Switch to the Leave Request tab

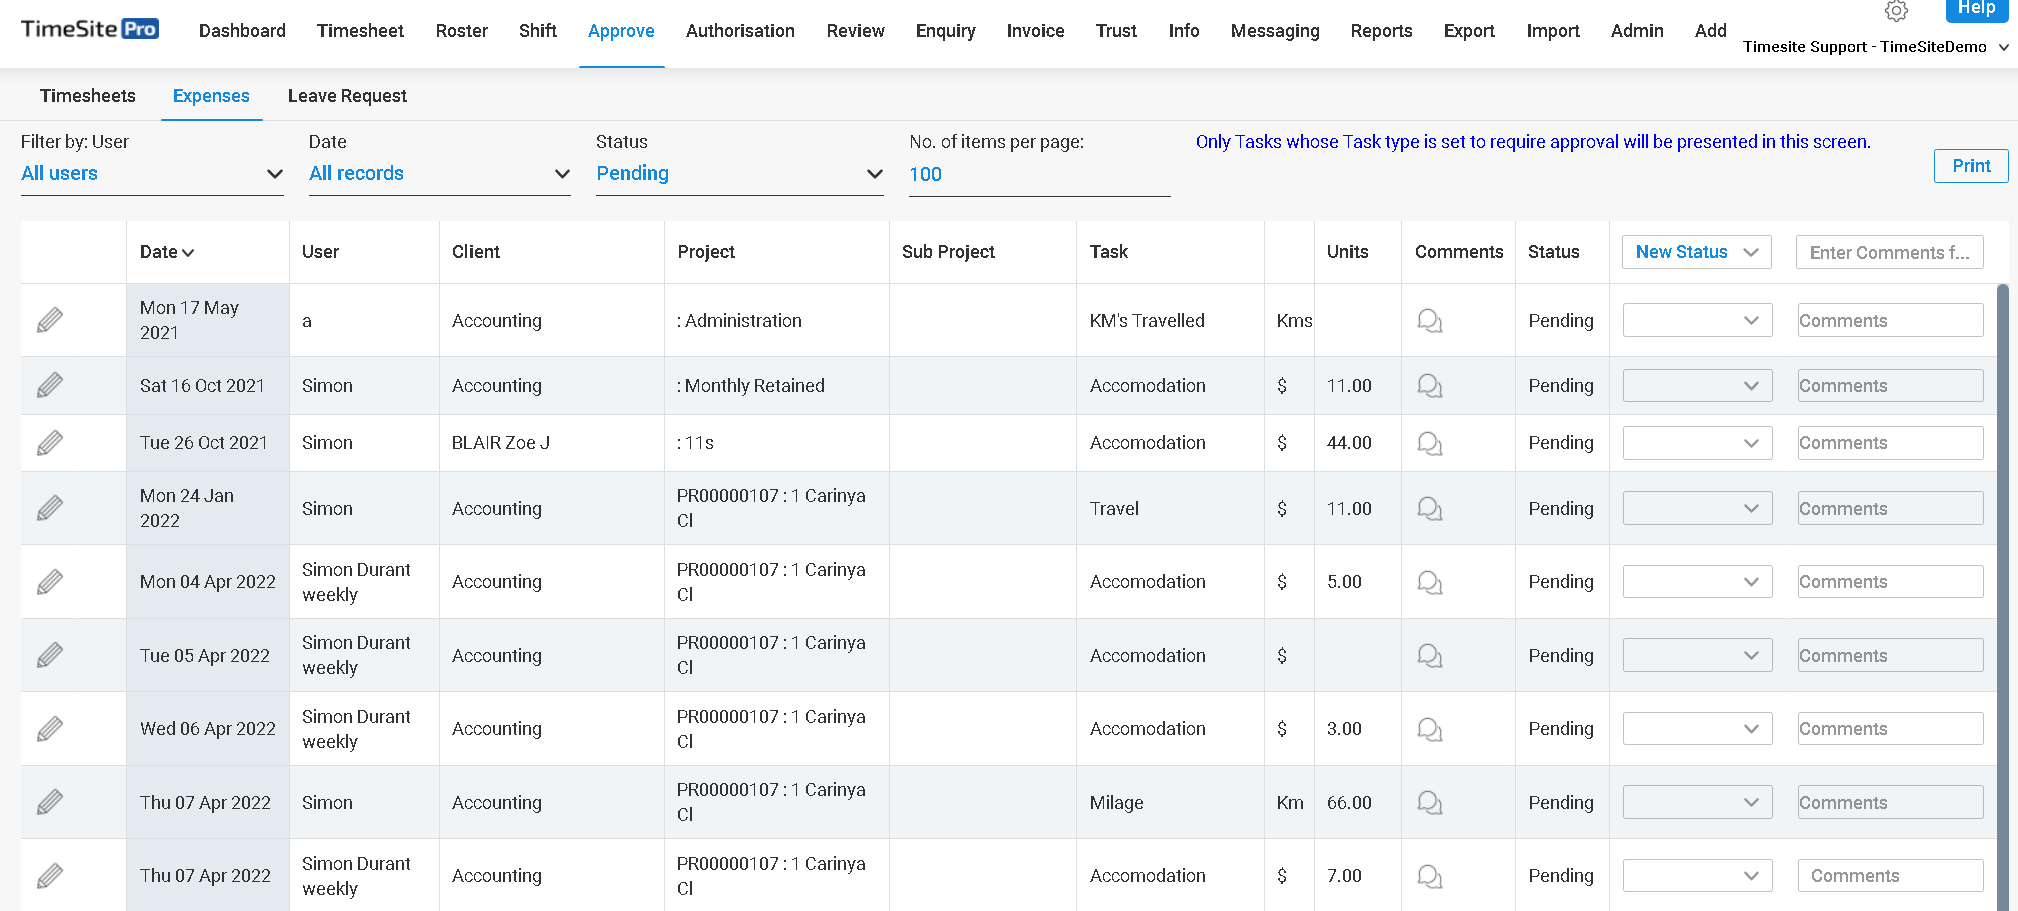click(347, 95)
